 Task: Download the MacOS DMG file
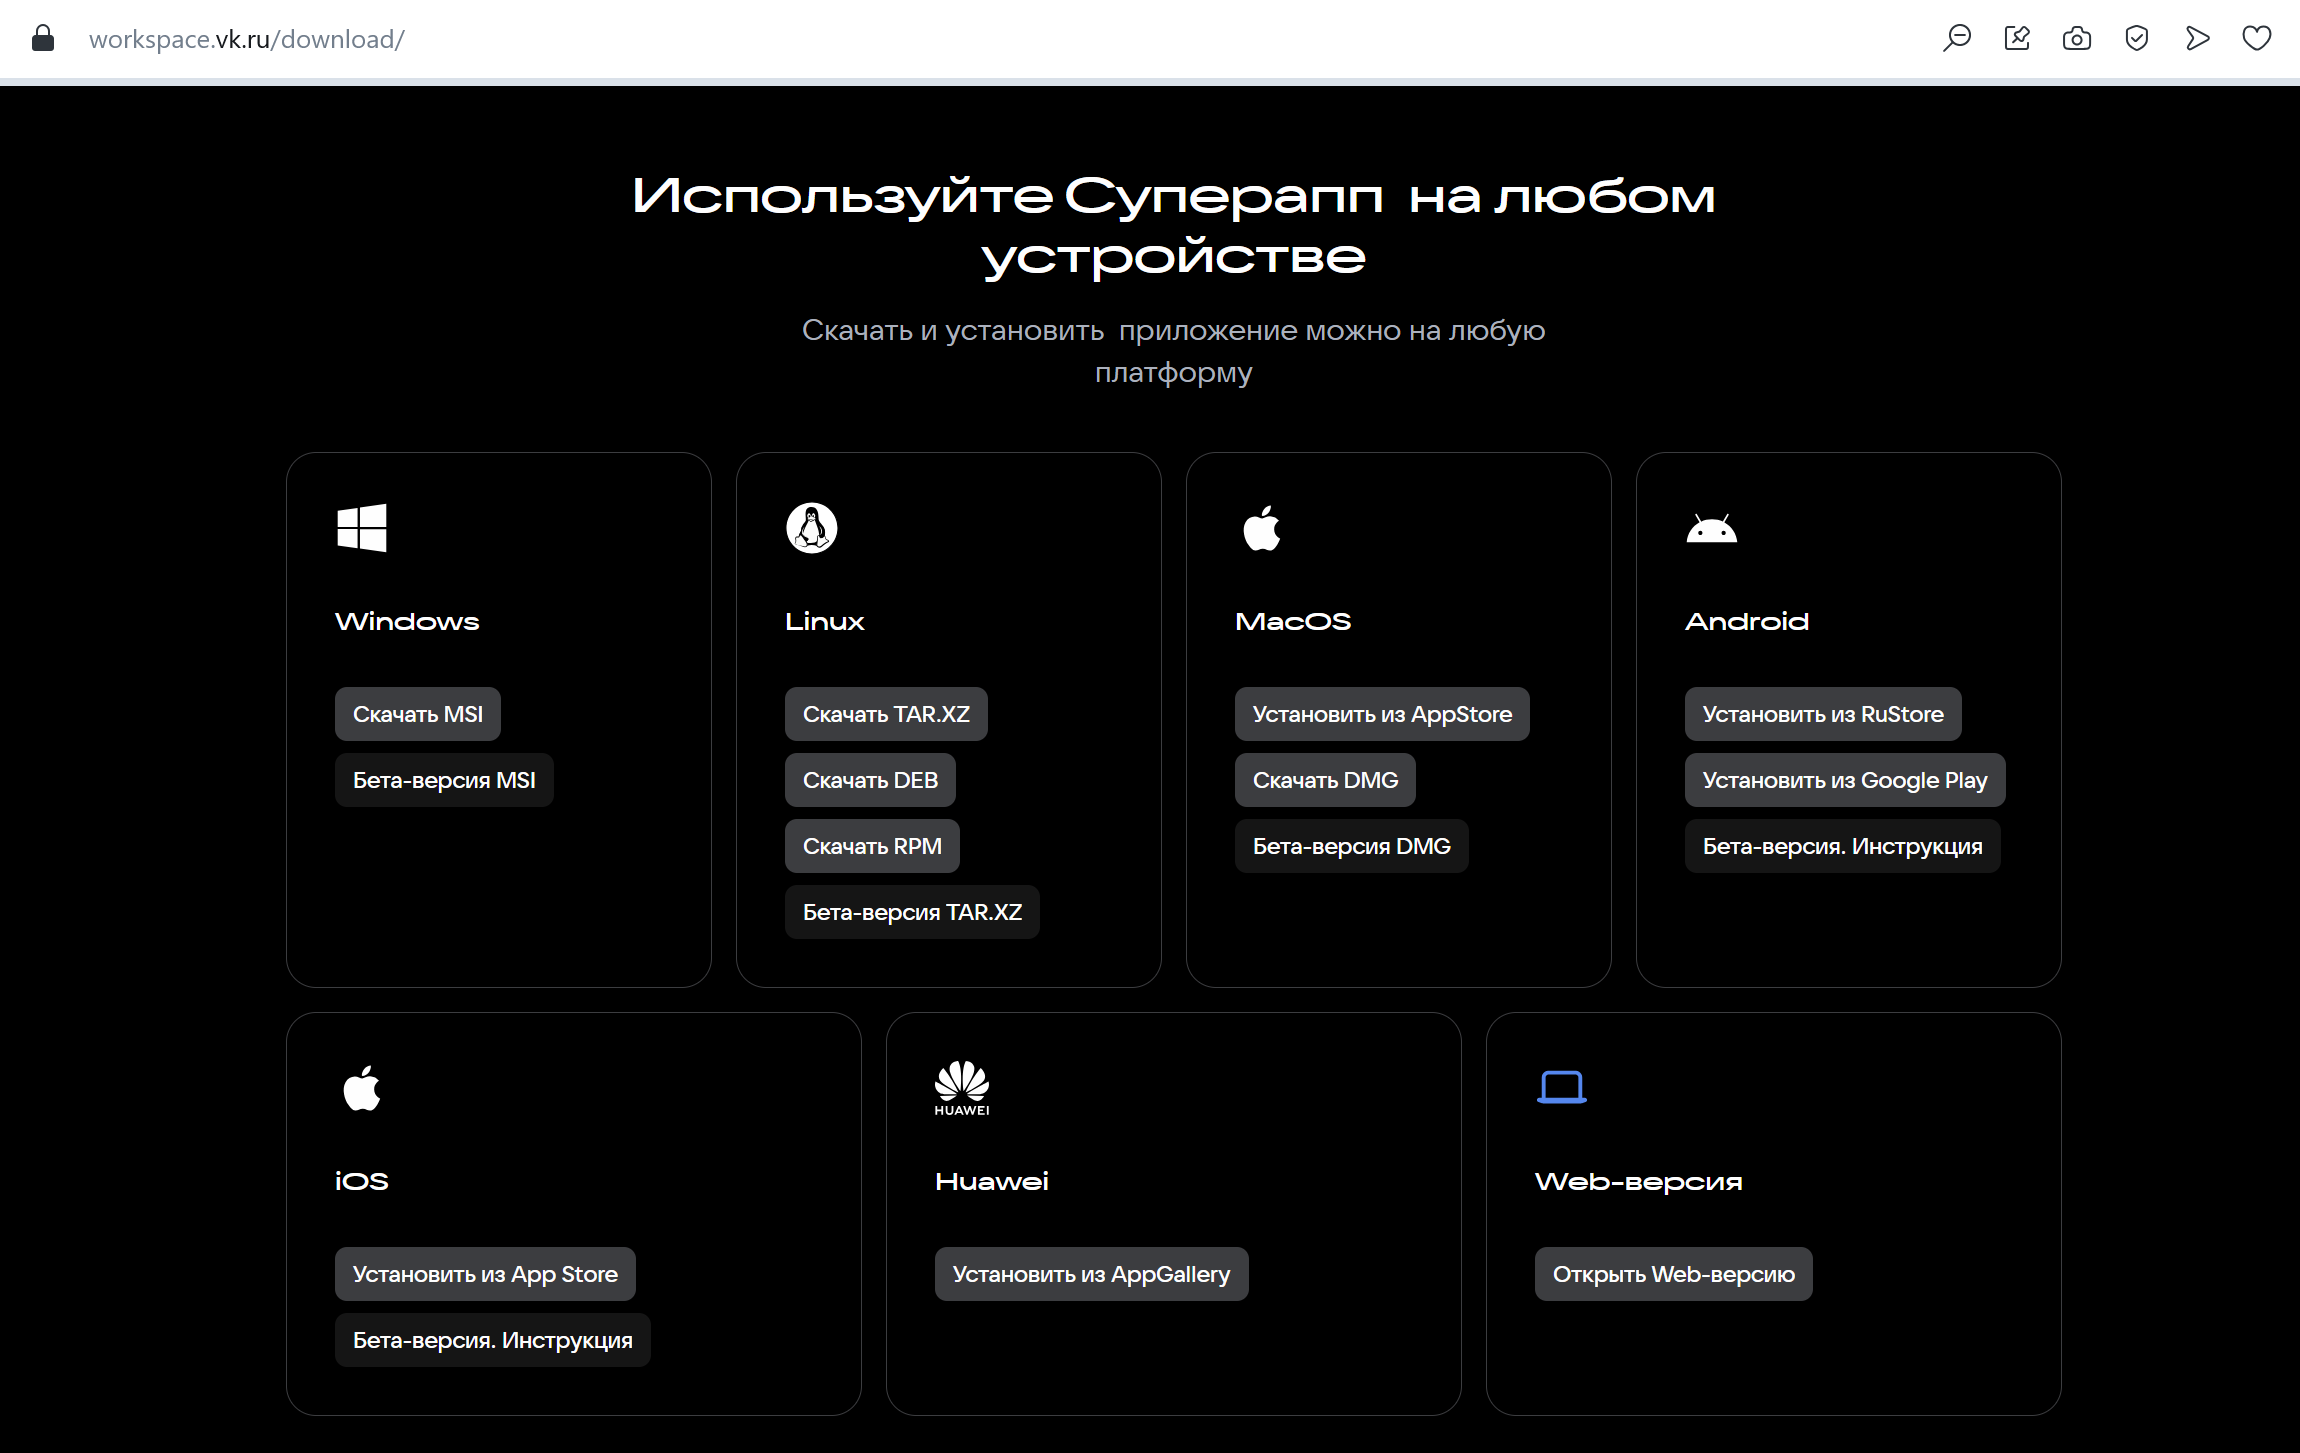pyautogui.click(x=1324, y=780)
